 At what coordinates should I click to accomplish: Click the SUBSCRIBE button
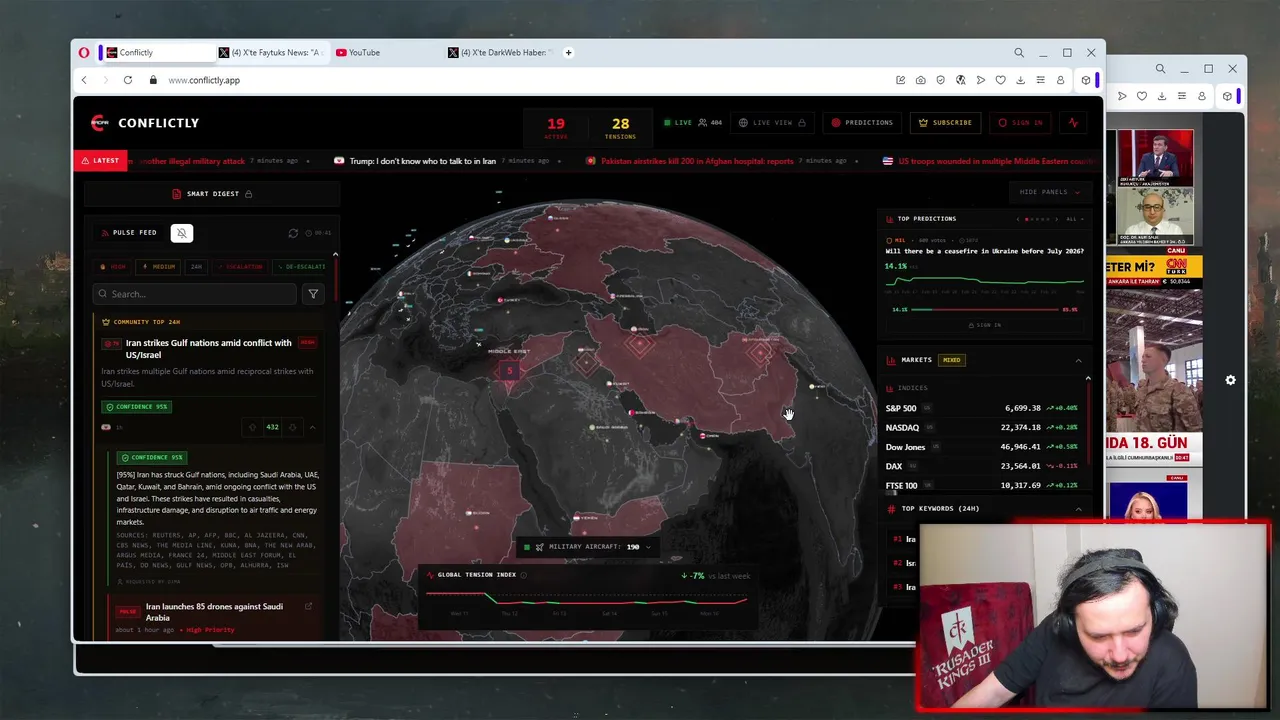click(x=945, y=123)
